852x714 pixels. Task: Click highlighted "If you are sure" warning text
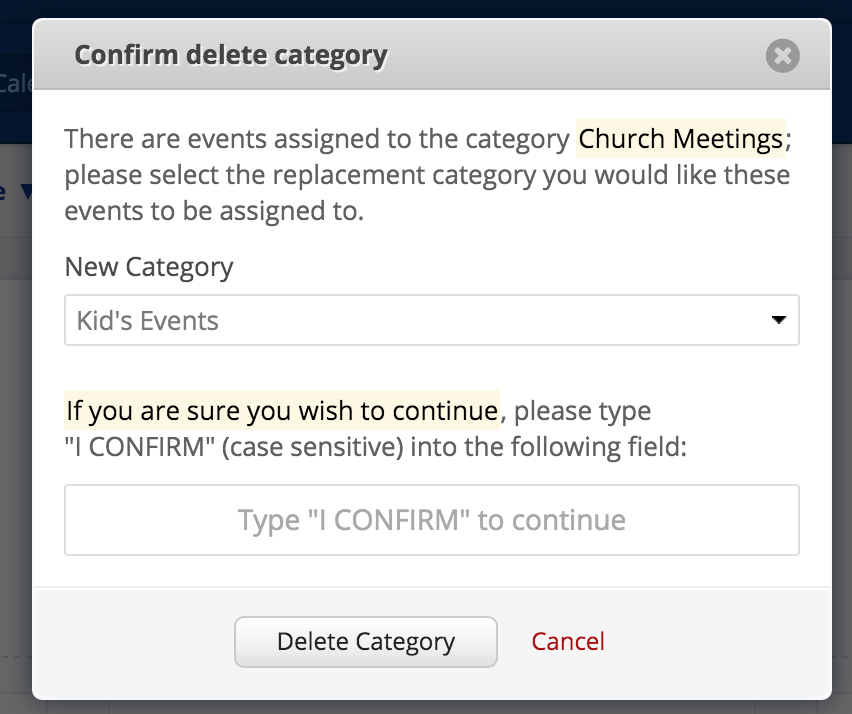pos(282,410)
